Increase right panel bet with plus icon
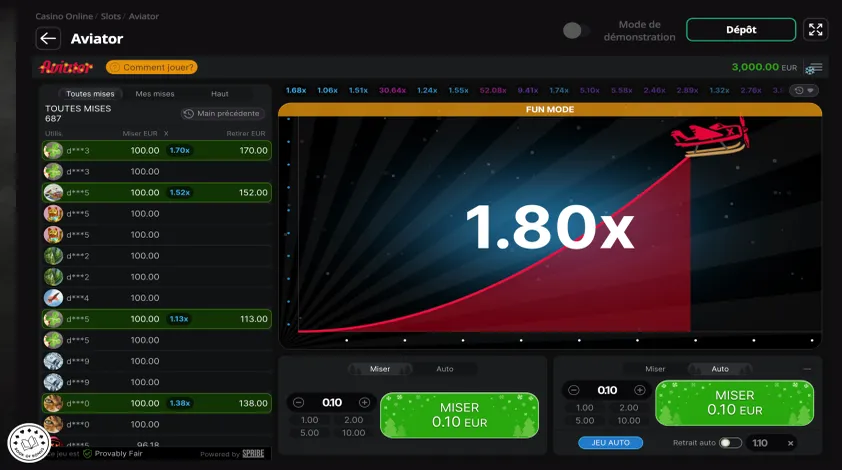The height and width of the screenshot is (470, 842). tap(640, 390)
